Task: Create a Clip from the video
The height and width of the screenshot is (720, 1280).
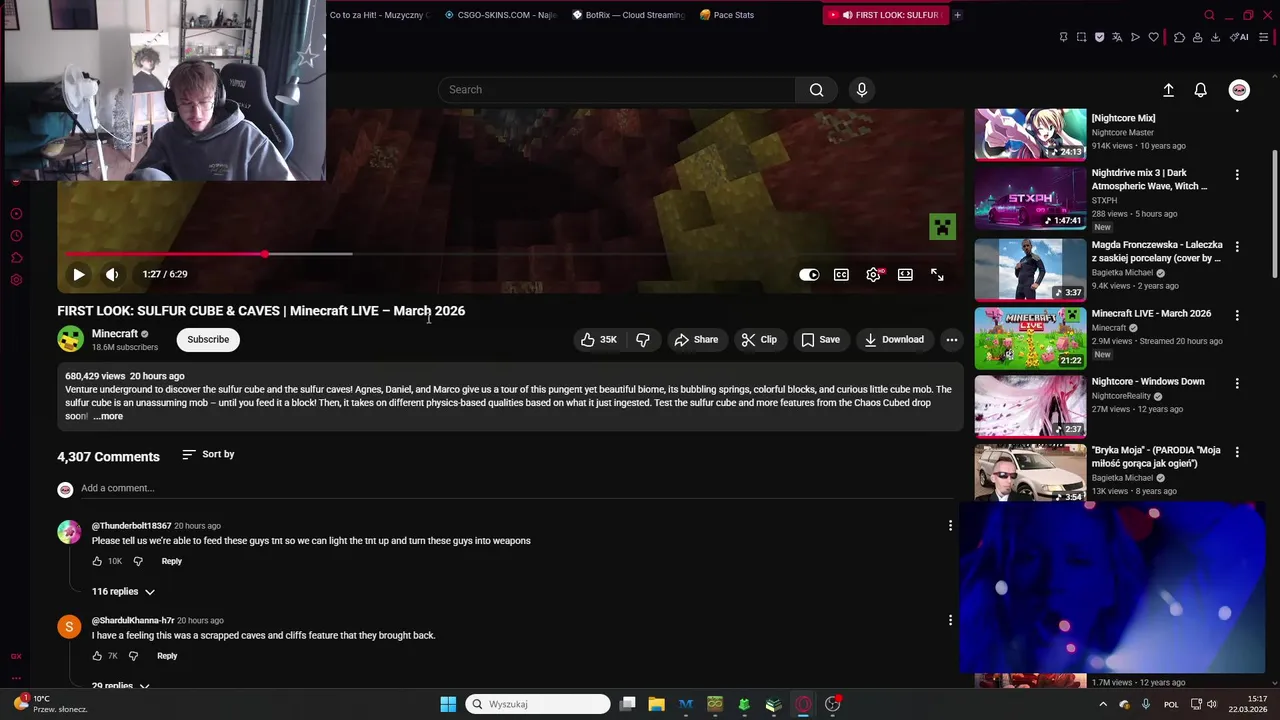Action: coord(759,340)
